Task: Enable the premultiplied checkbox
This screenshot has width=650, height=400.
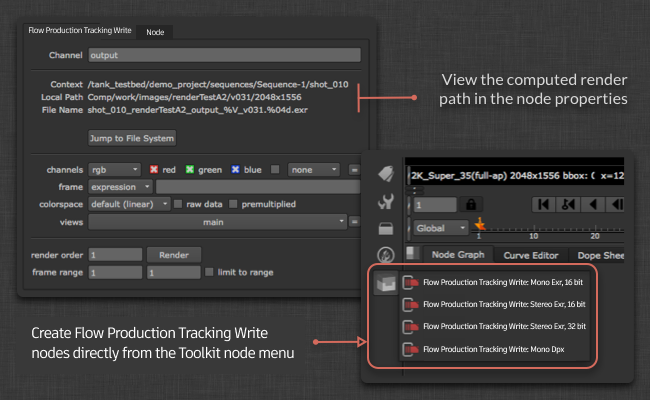Action: coord(233,204)
